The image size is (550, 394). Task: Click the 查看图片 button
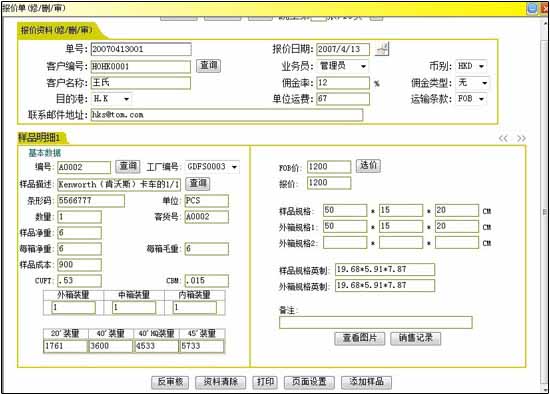[360, 338]
